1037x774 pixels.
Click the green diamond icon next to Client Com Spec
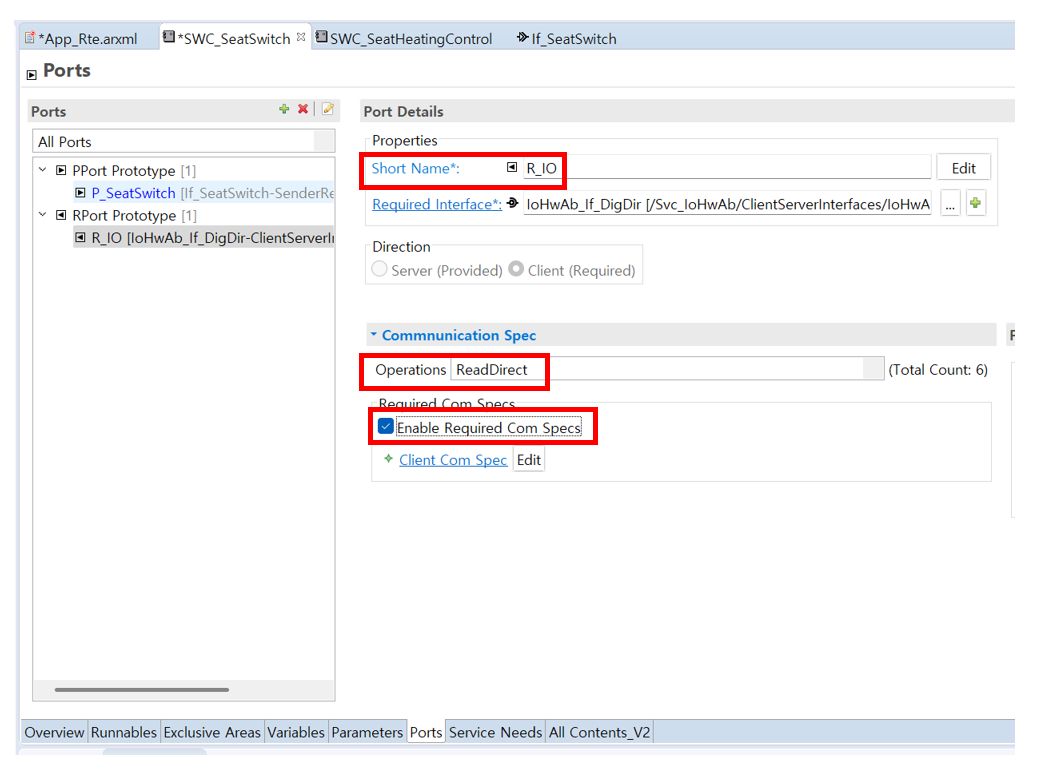pos(388,458)
